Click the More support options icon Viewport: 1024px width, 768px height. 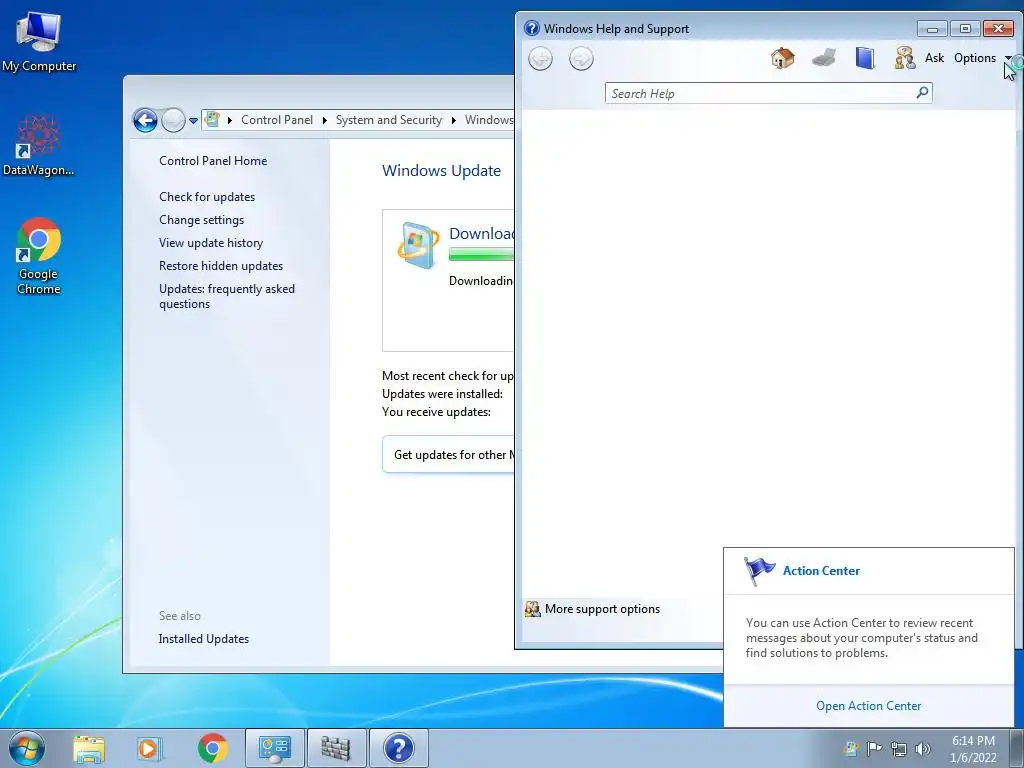click(532, 609)
